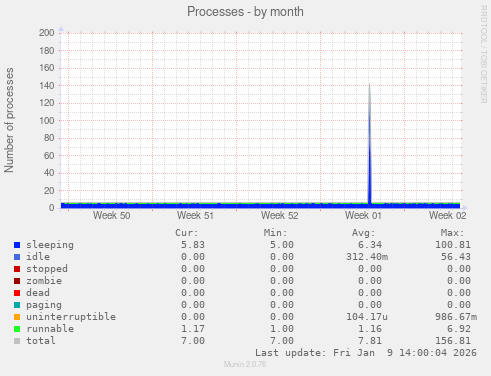Click the uninterruptible legend color swatch

tap(17, 317)
